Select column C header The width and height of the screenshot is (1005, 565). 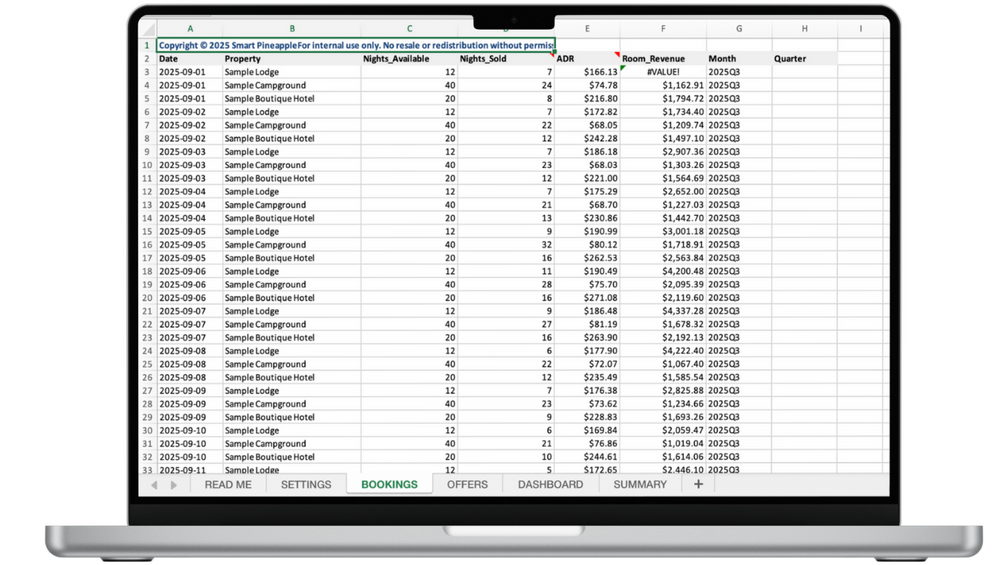pos(410,29)
